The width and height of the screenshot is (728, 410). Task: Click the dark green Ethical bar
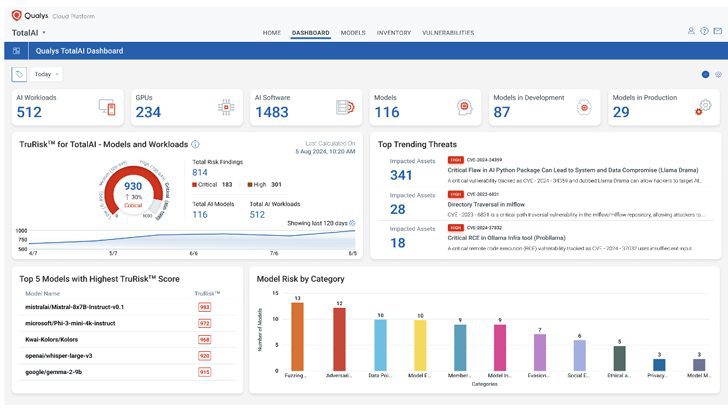[619, 358]
